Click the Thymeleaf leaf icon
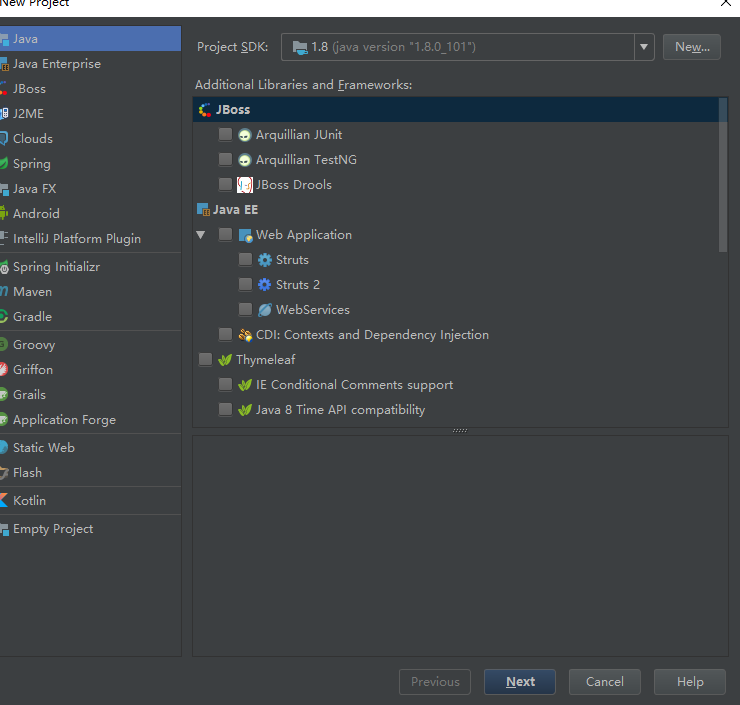740x705 pixels. pos(225,360)
